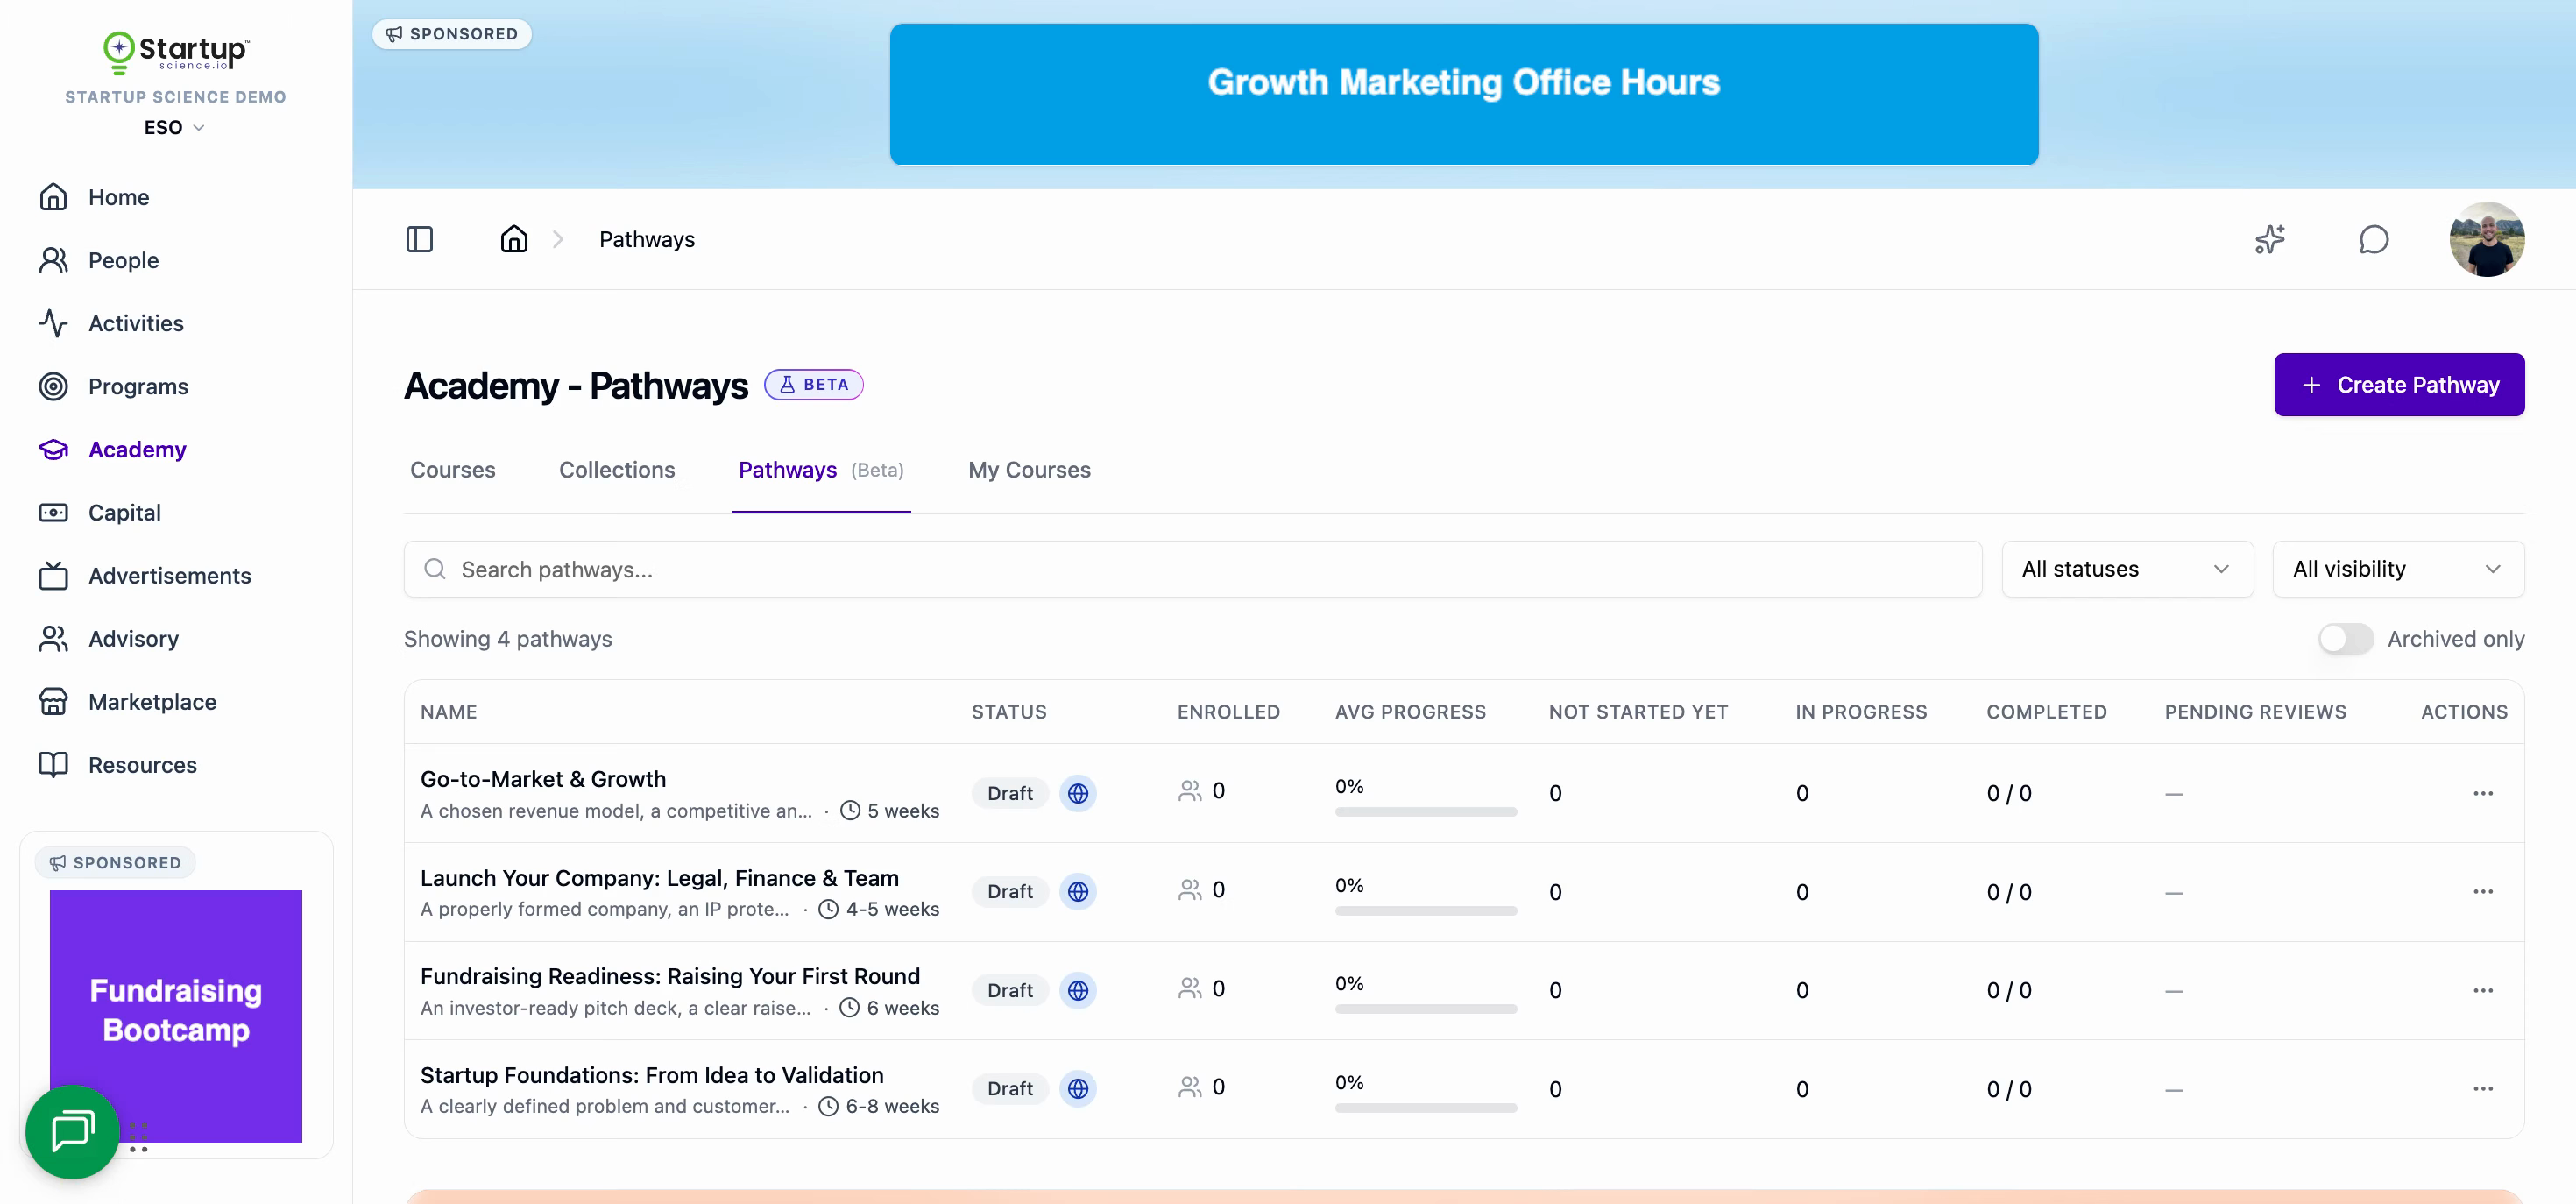Viewport: 2576px width, 1204px height.
Task: Open actions menu for Go-to-Market & Growth
Action: point(2483,793)
